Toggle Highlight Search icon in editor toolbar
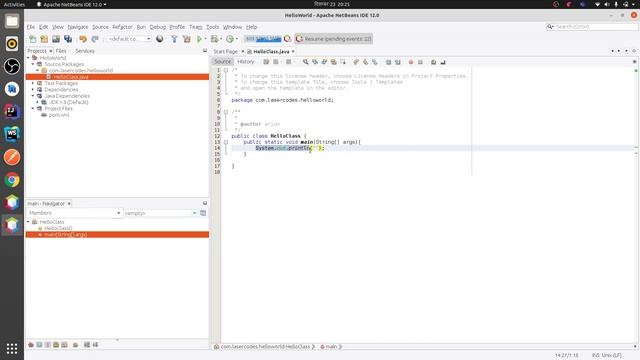Image resolution: width=640 pixels, height=360 pixels. (x=333, y=62)
